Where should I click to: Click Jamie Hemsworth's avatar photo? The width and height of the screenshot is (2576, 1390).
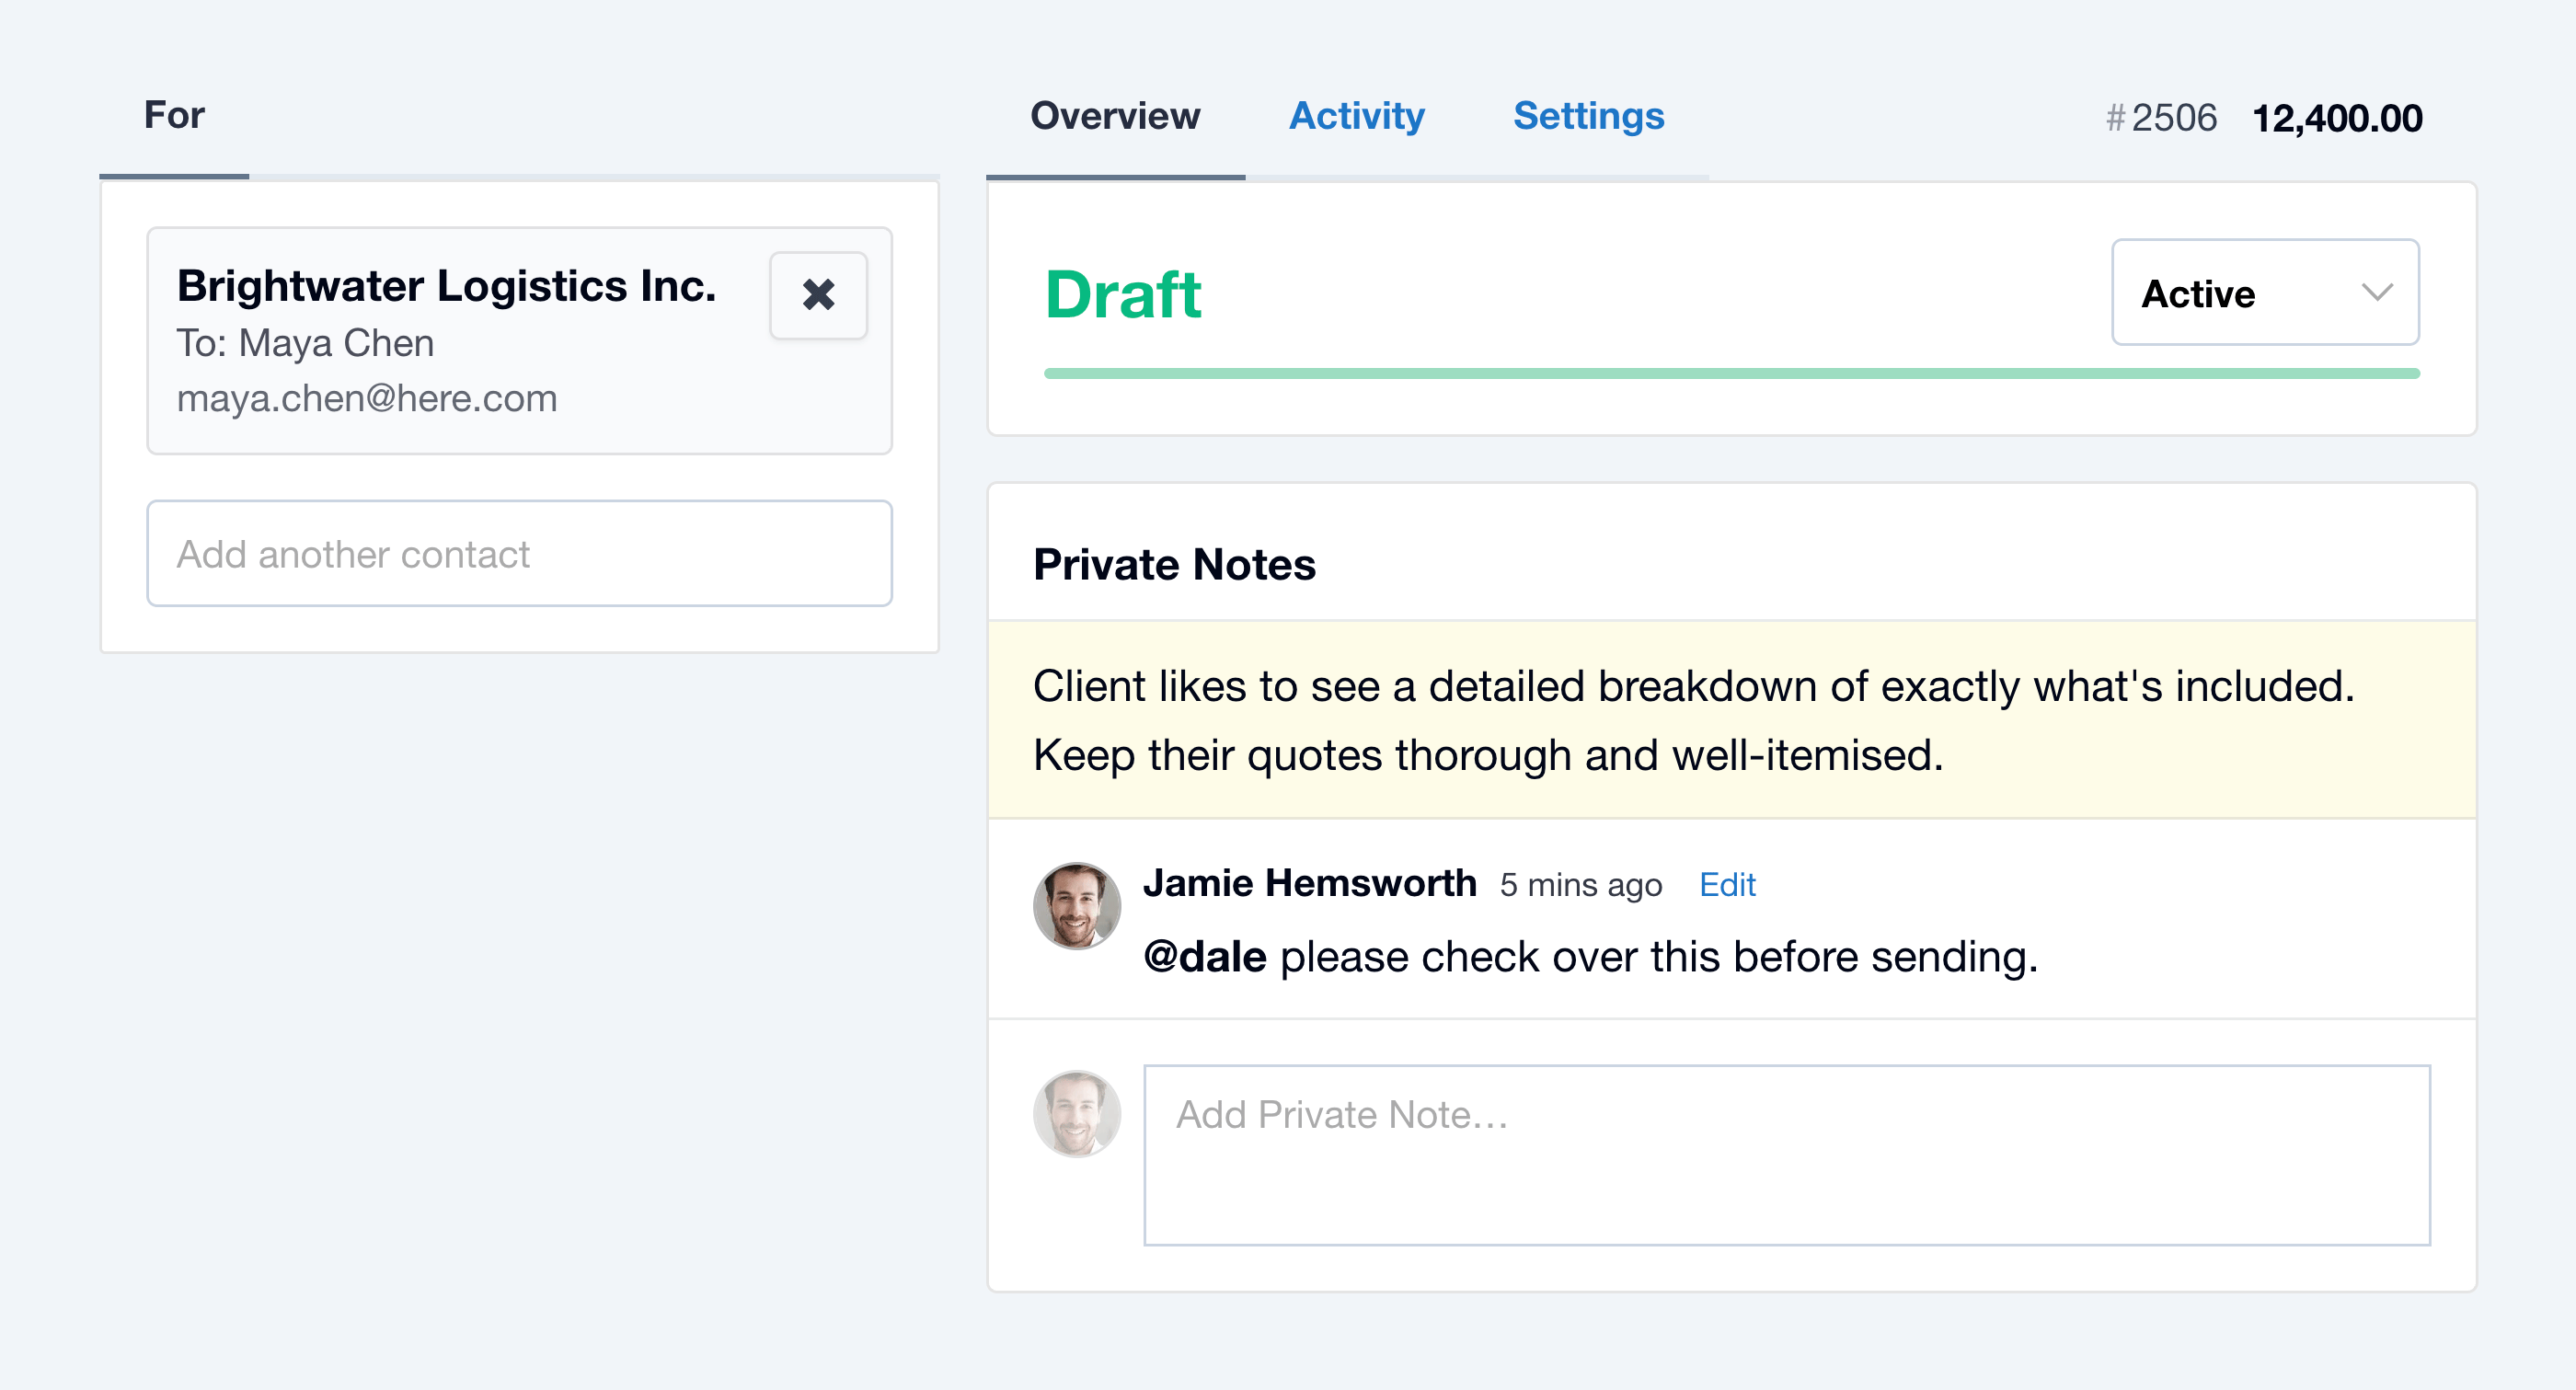(x=1076, y=906)
